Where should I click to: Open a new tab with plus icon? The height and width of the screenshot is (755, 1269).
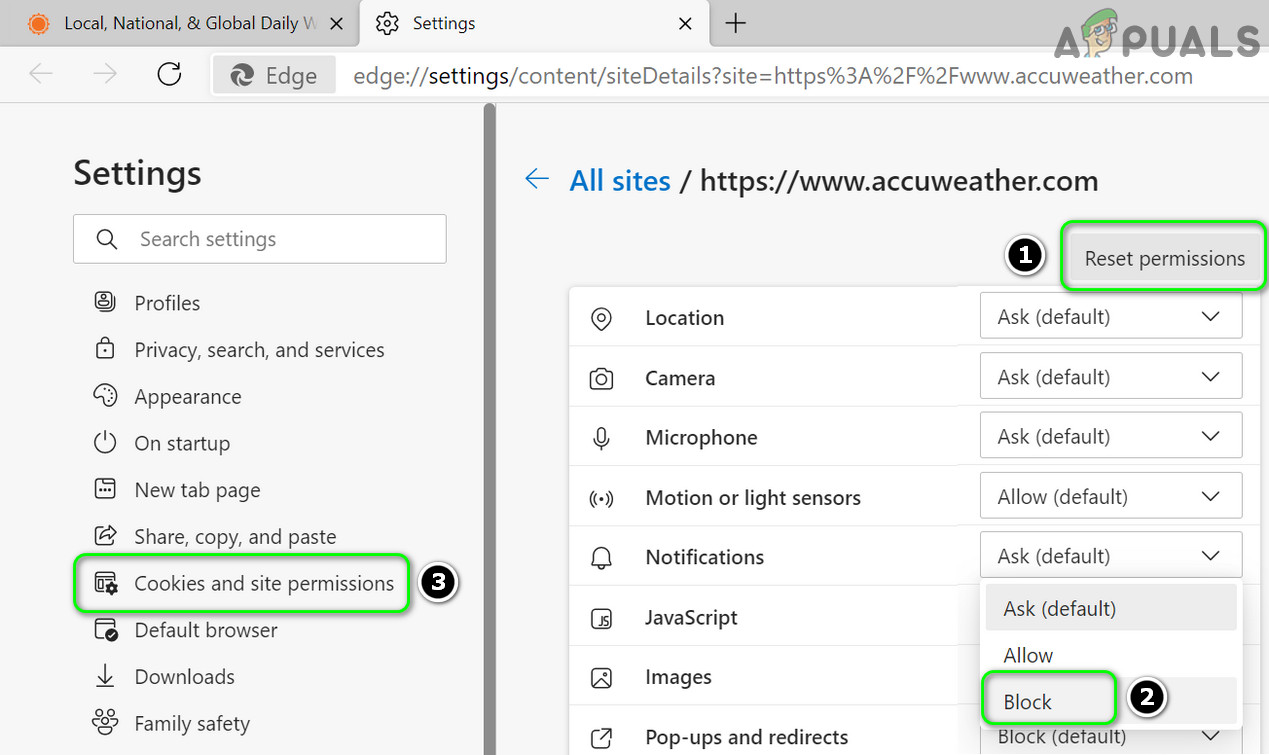tap(735, 24)
